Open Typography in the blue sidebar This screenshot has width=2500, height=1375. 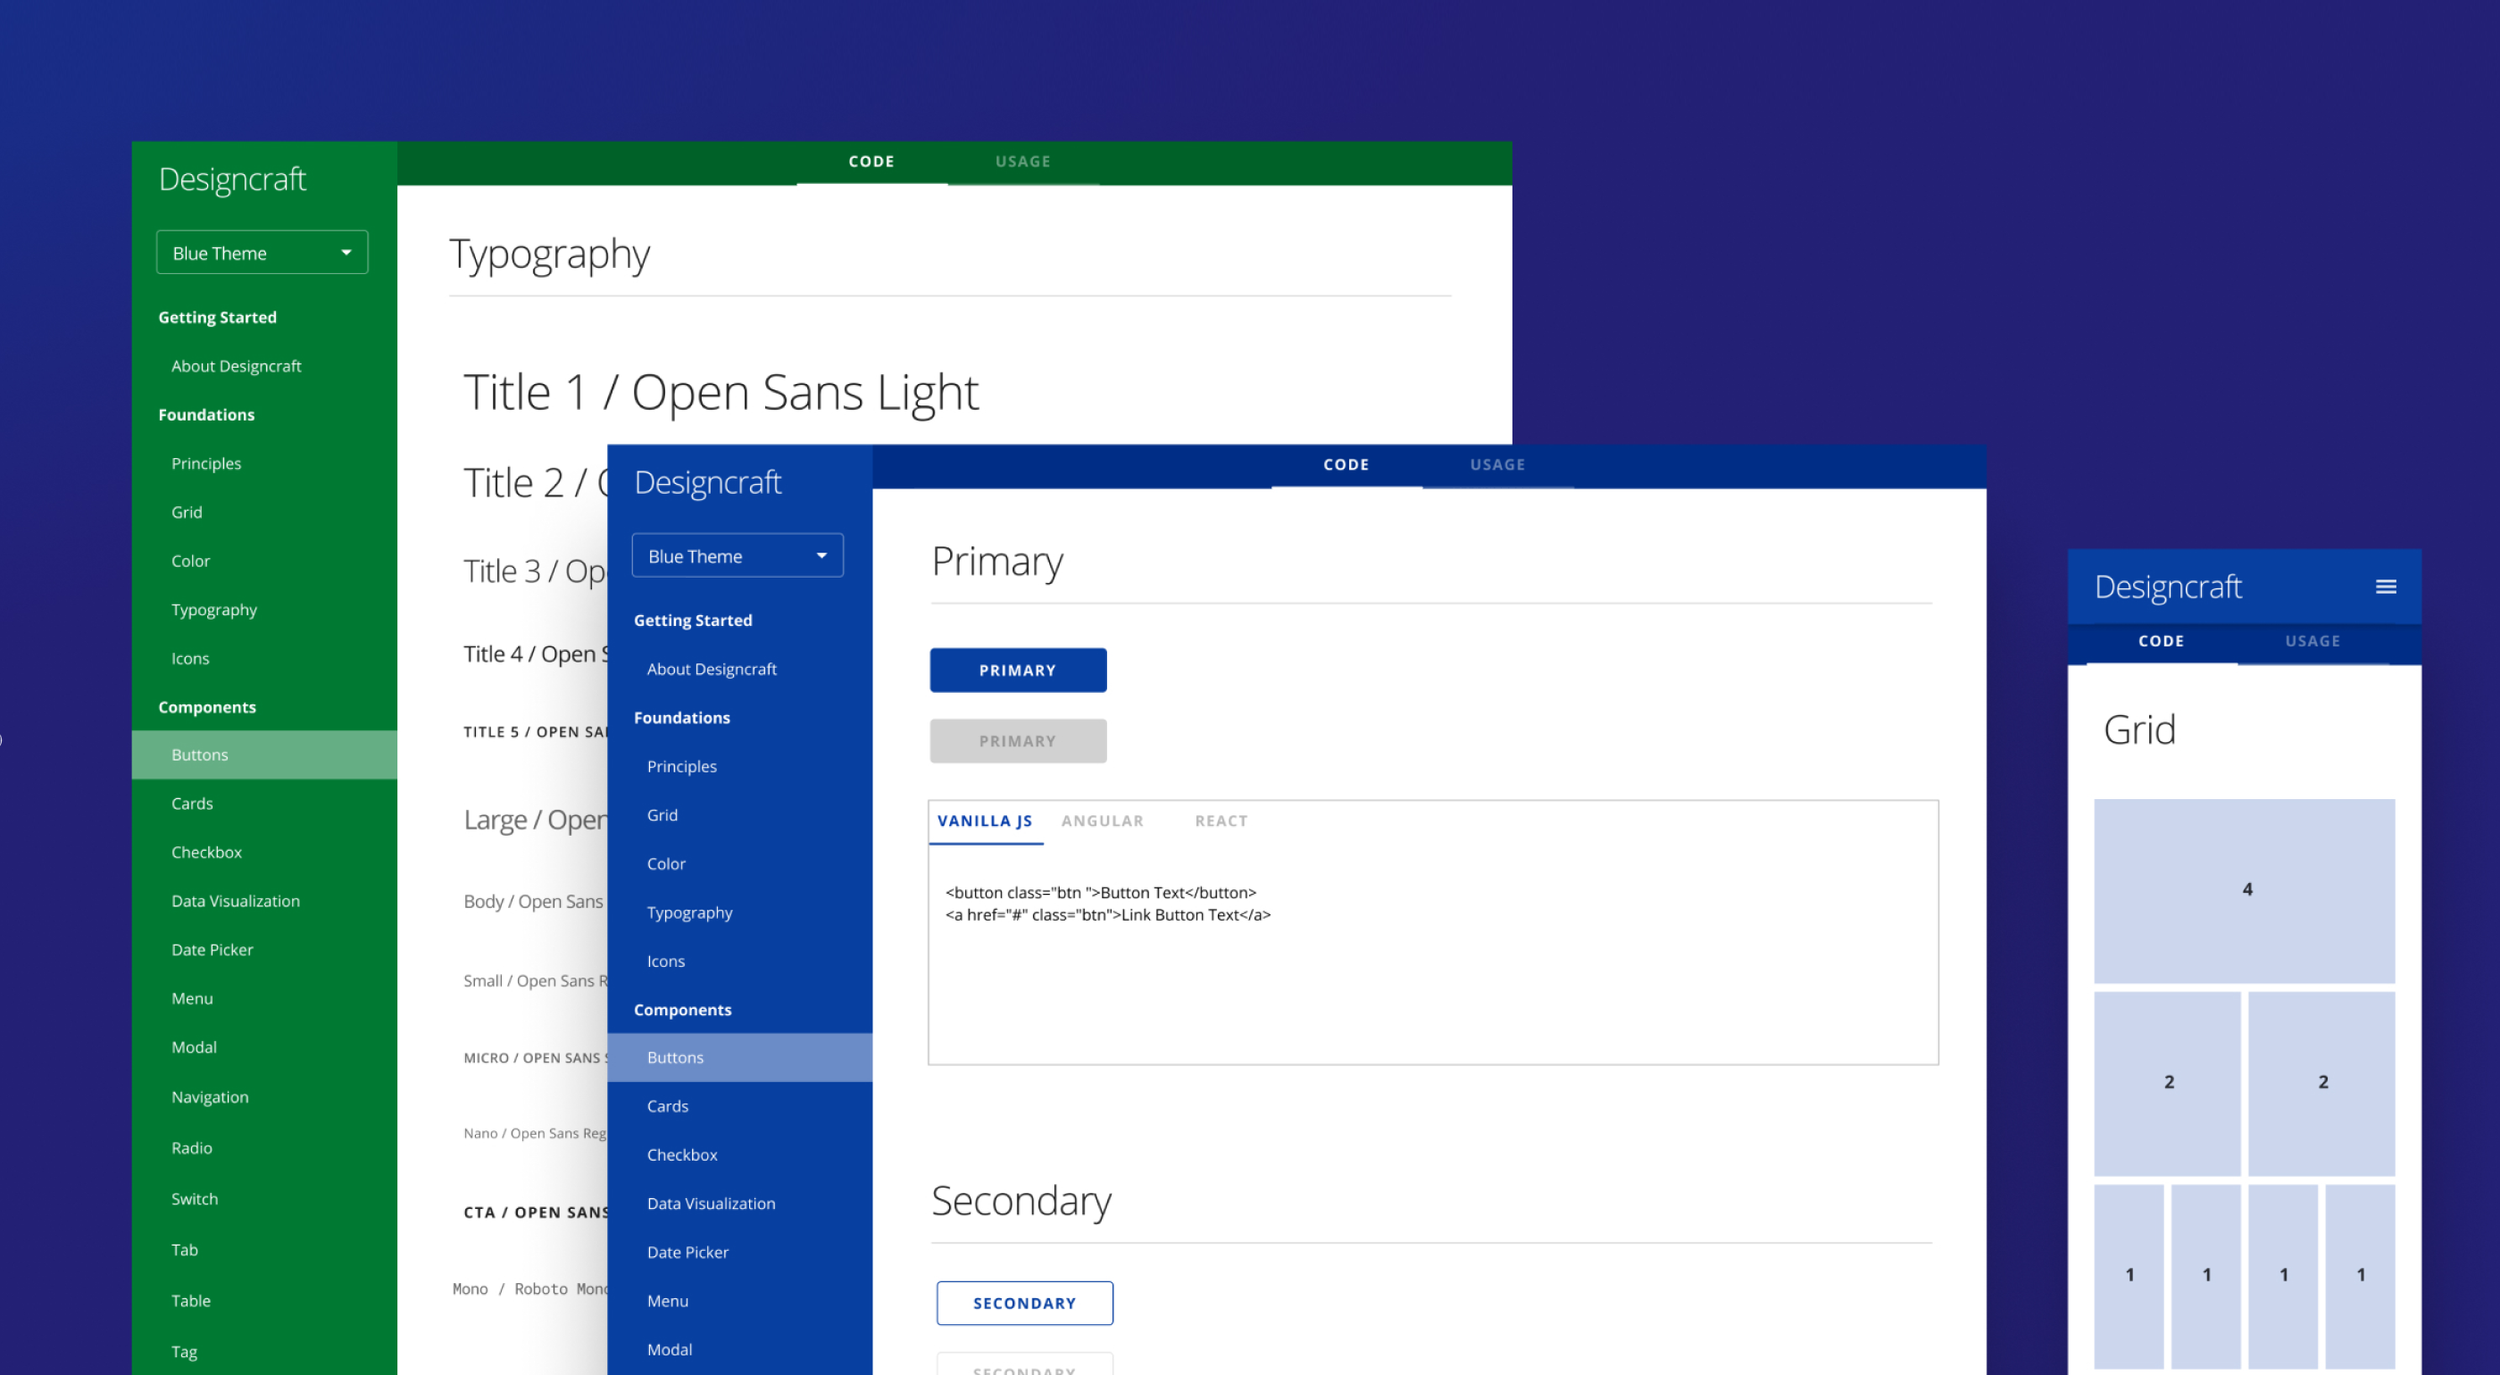689,913
